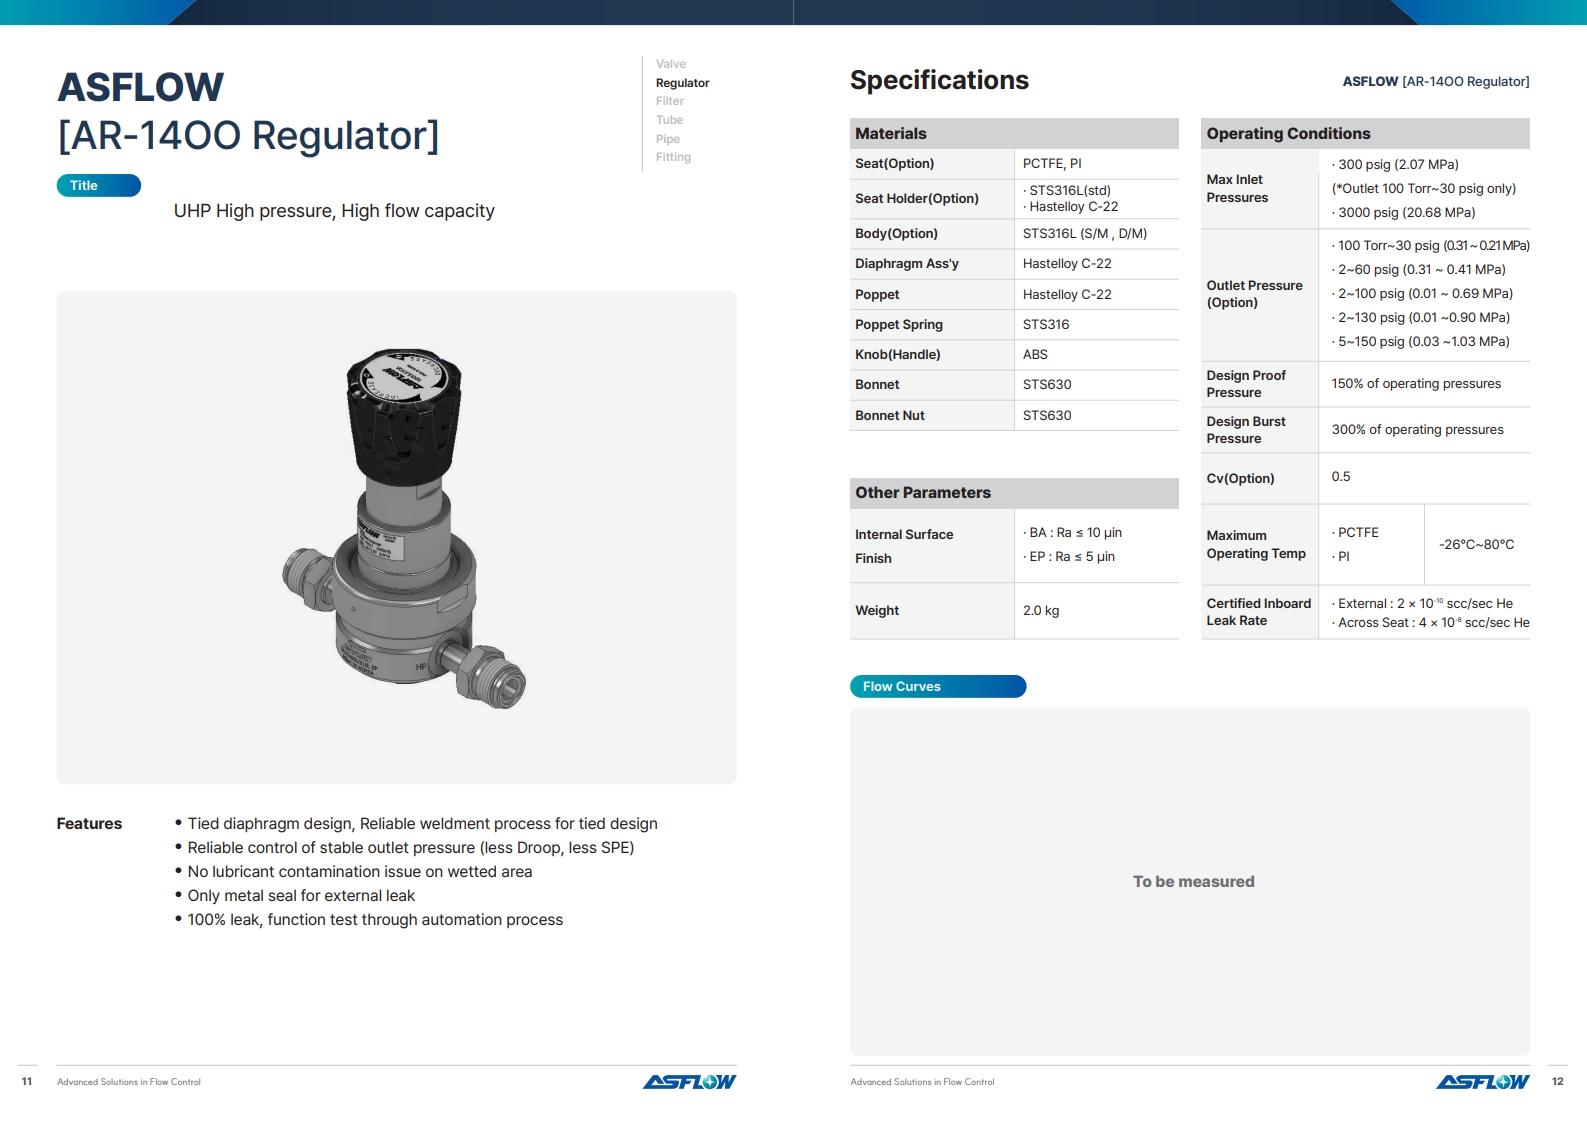Click the Cv(Option) row label
Viewport: 1587px width, 1122px height.
[1240, 479]
